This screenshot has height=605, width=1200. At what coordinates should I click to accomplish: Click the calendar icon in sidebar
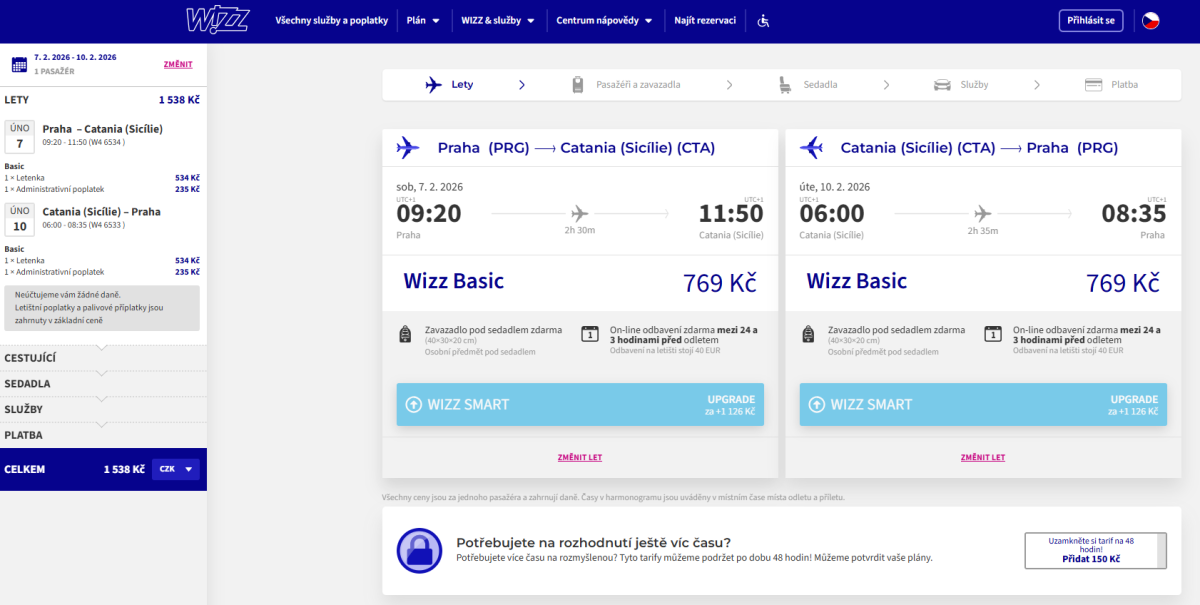coord(19,65)
